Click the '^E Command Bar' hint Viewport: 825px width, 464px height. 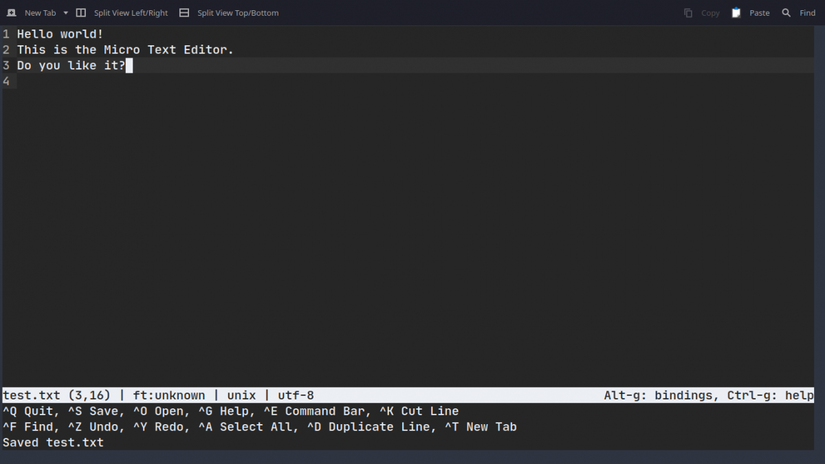314,411
